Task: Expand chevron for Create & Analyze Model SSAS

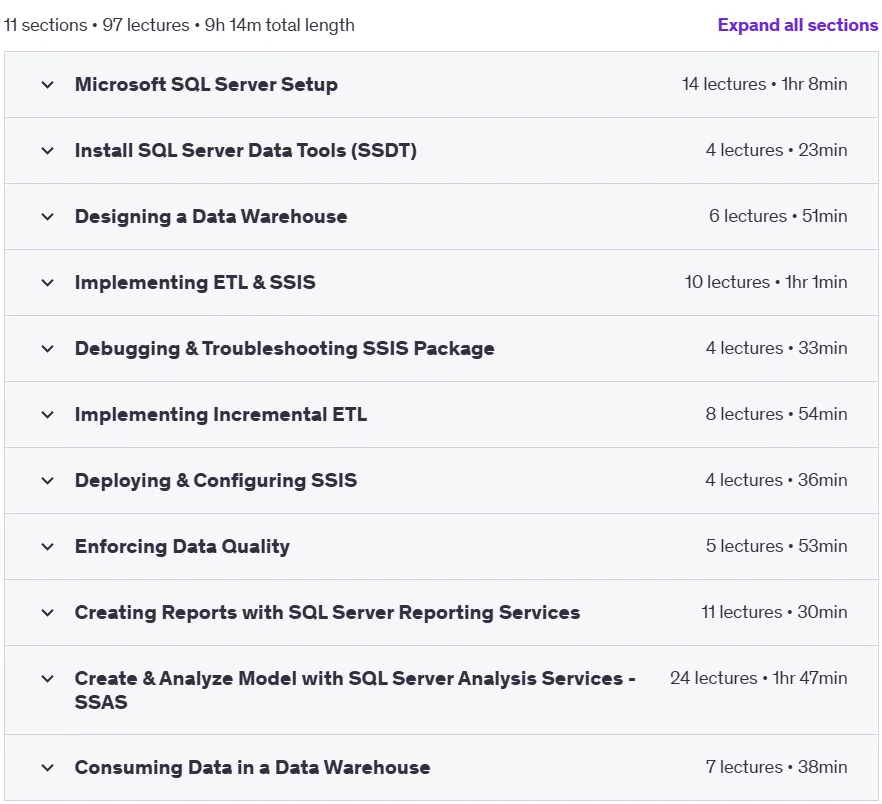Action: [48, 679]
